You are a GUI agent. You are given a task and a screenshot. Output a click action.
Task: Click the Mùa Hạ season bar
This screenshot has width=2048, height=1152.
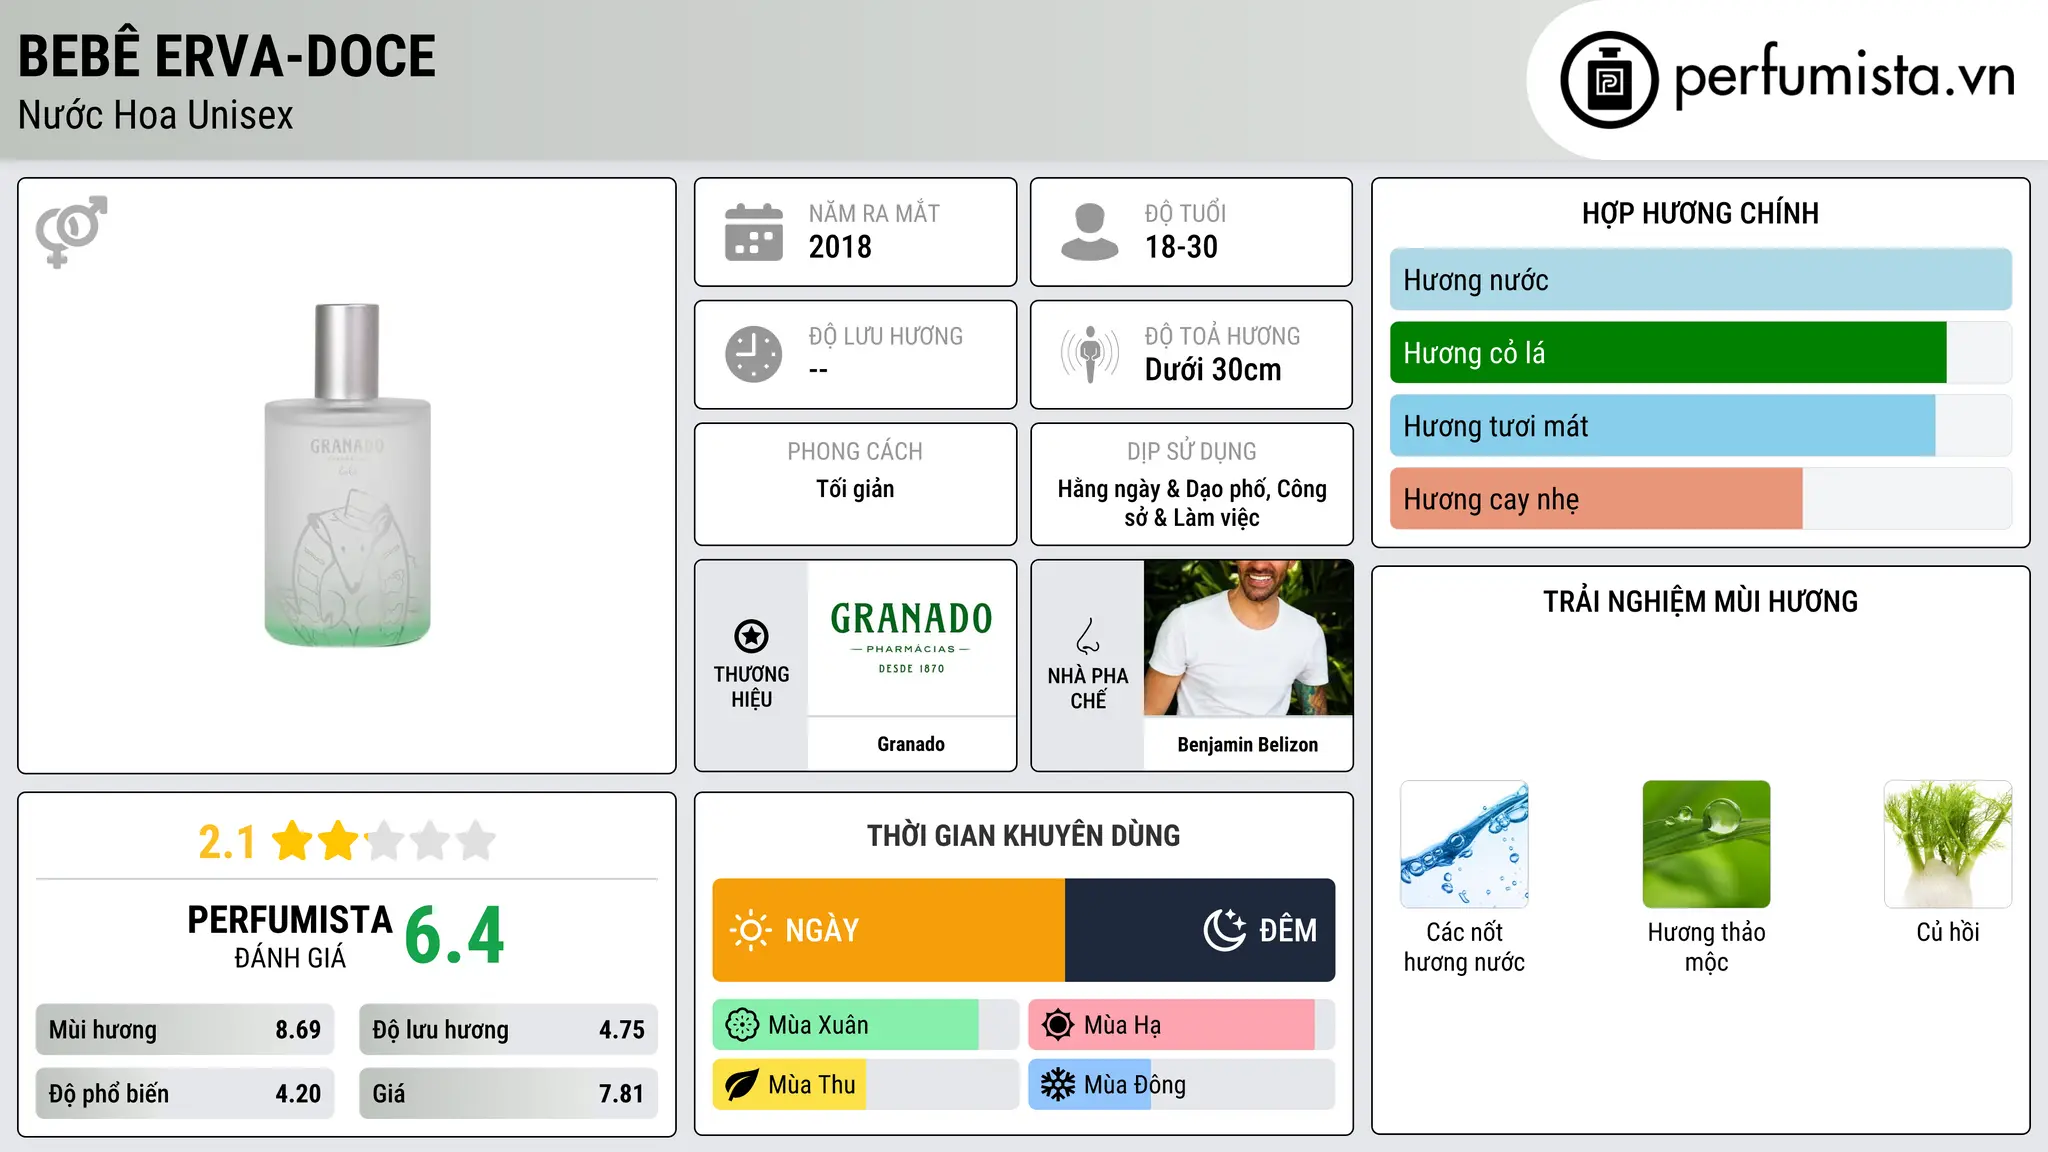click(1182, 1025)
